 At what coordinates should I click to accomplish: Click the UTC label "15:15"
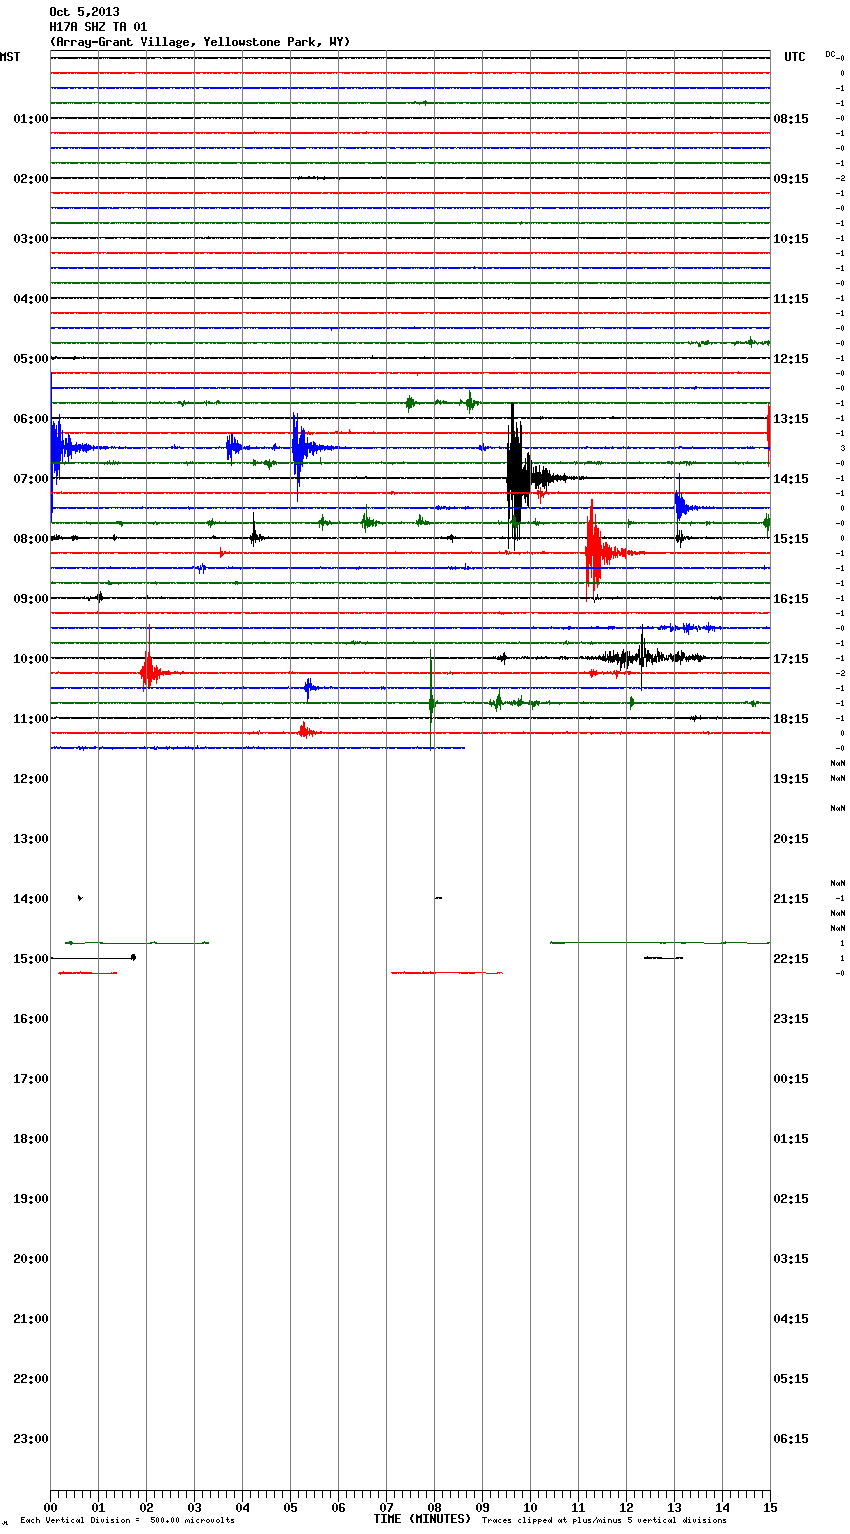click(791, 539)
